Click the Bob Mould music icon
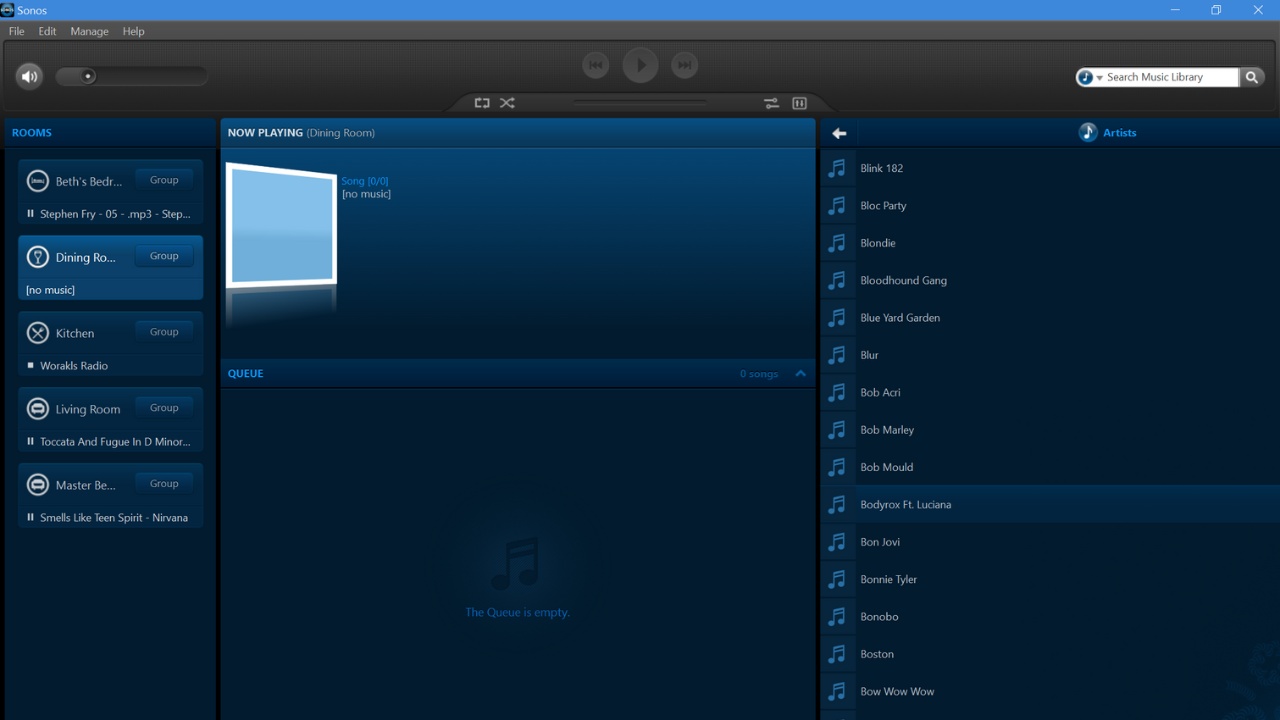 click(838, 467)
